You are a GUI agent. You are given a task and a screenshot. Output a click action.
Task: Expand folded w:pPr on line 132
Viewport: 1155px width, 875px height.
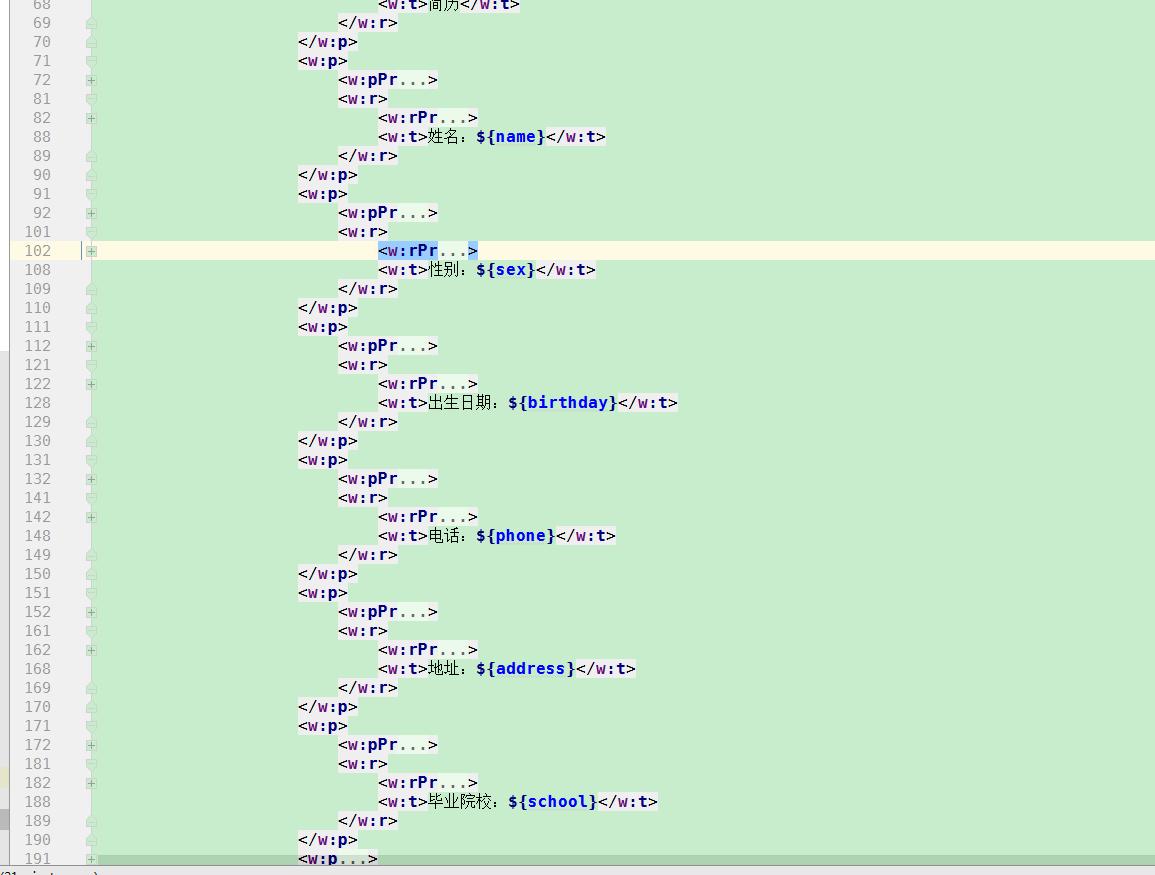91,479
